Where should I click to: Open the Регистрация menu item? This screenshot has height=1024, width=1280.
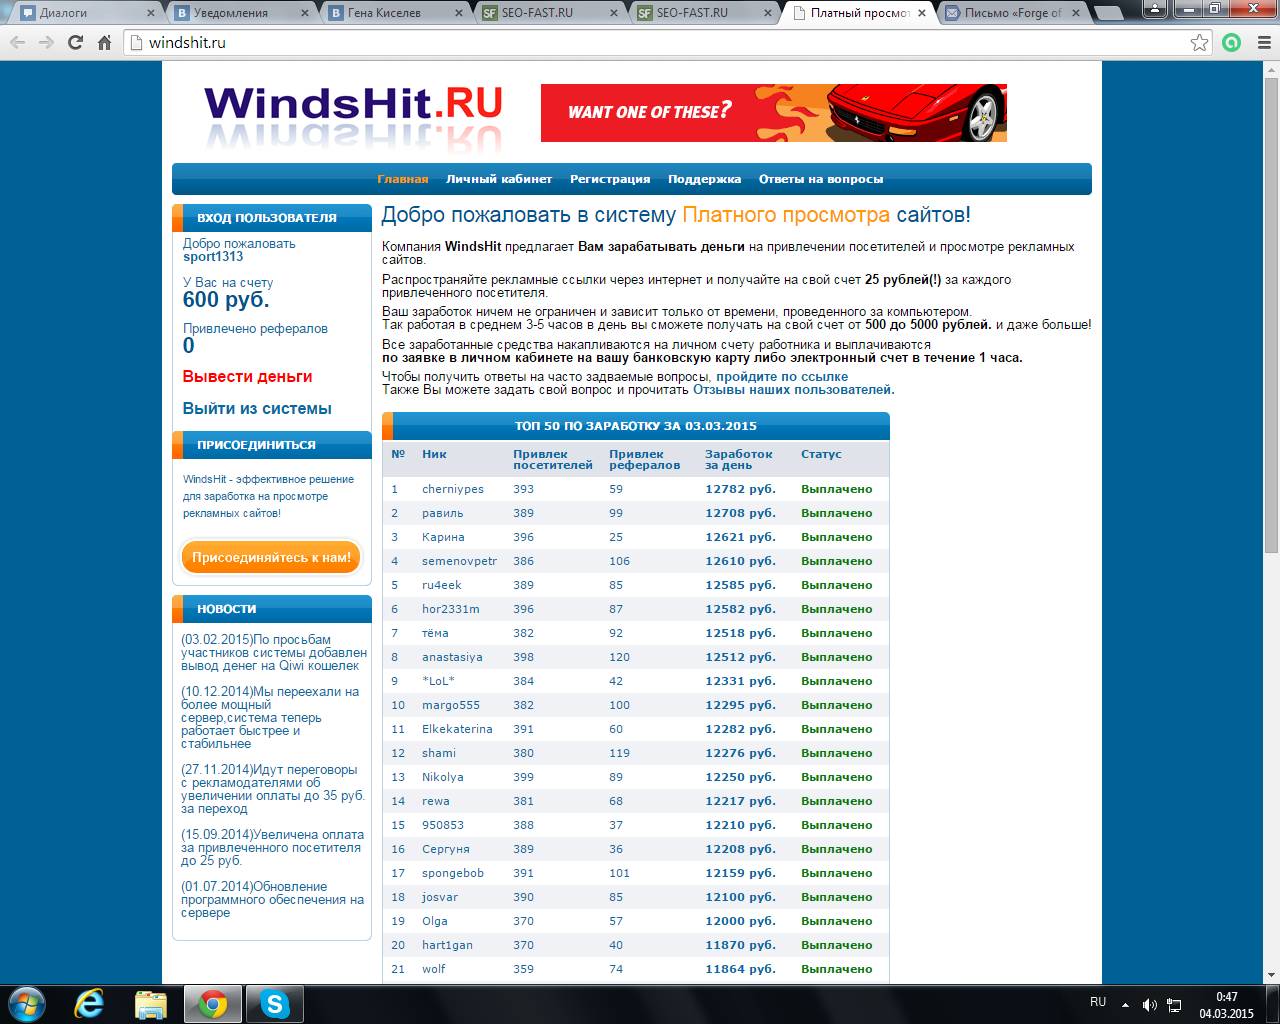tap(610, 179)
